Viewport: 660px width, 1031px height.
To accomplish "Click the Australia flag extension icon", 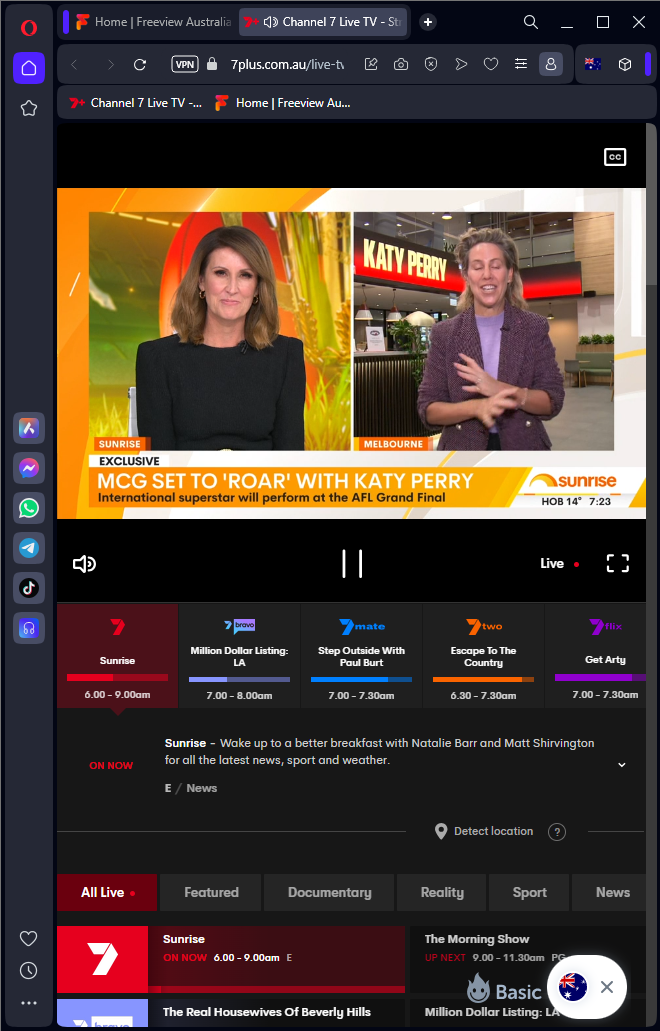I will point(593,64).
